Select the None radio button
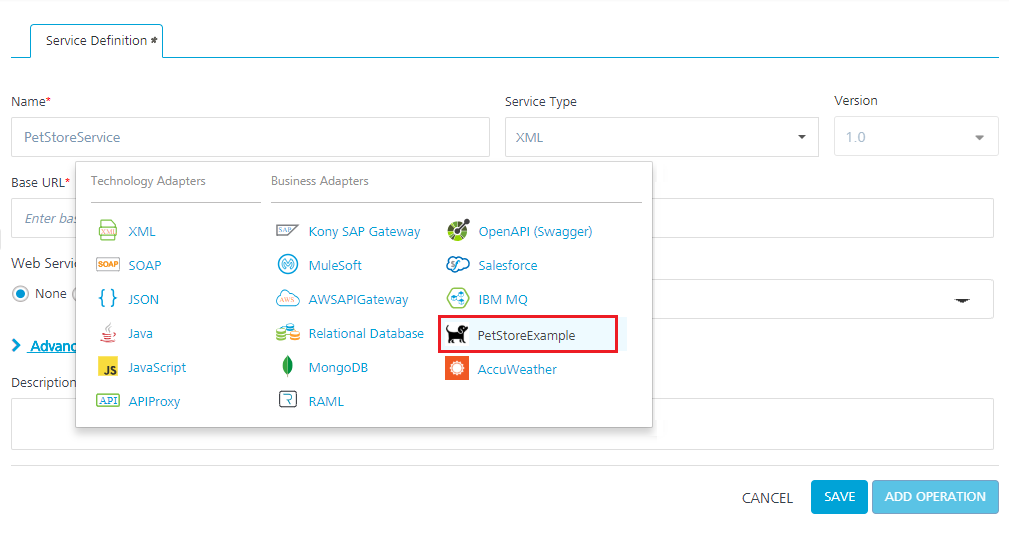The height and width of the screenshot is (535, 1009). (x=20, y=294)
